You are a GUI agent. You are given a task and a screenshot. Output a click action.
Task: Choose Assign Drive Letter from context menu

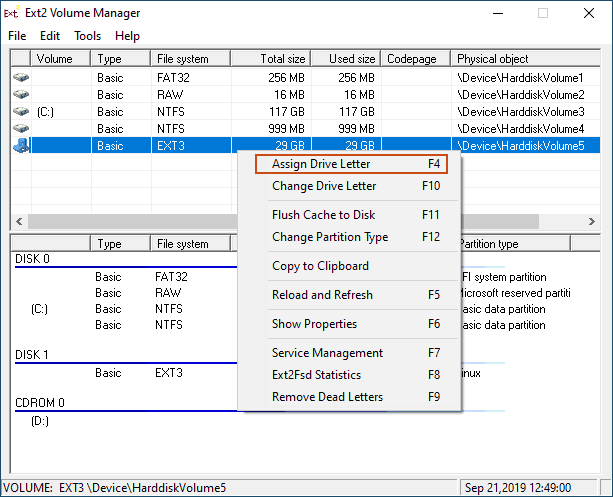[351, 164]
